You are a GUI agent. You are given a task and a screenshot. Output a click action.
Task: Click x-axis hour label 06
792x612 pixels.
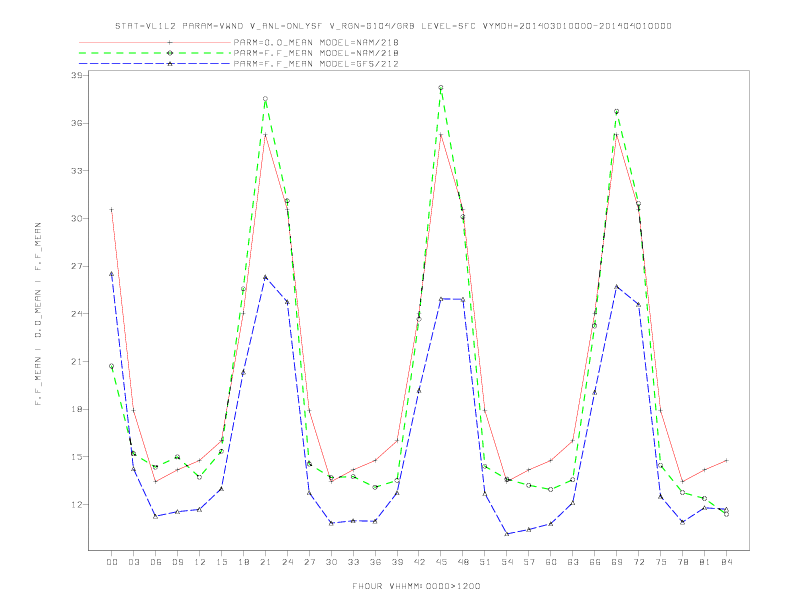coord(156,562)
